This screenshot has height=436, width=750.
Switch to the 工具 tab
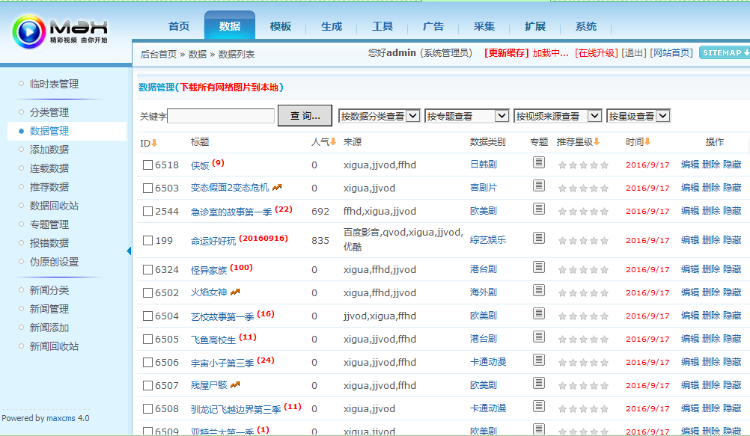(382, 26)
